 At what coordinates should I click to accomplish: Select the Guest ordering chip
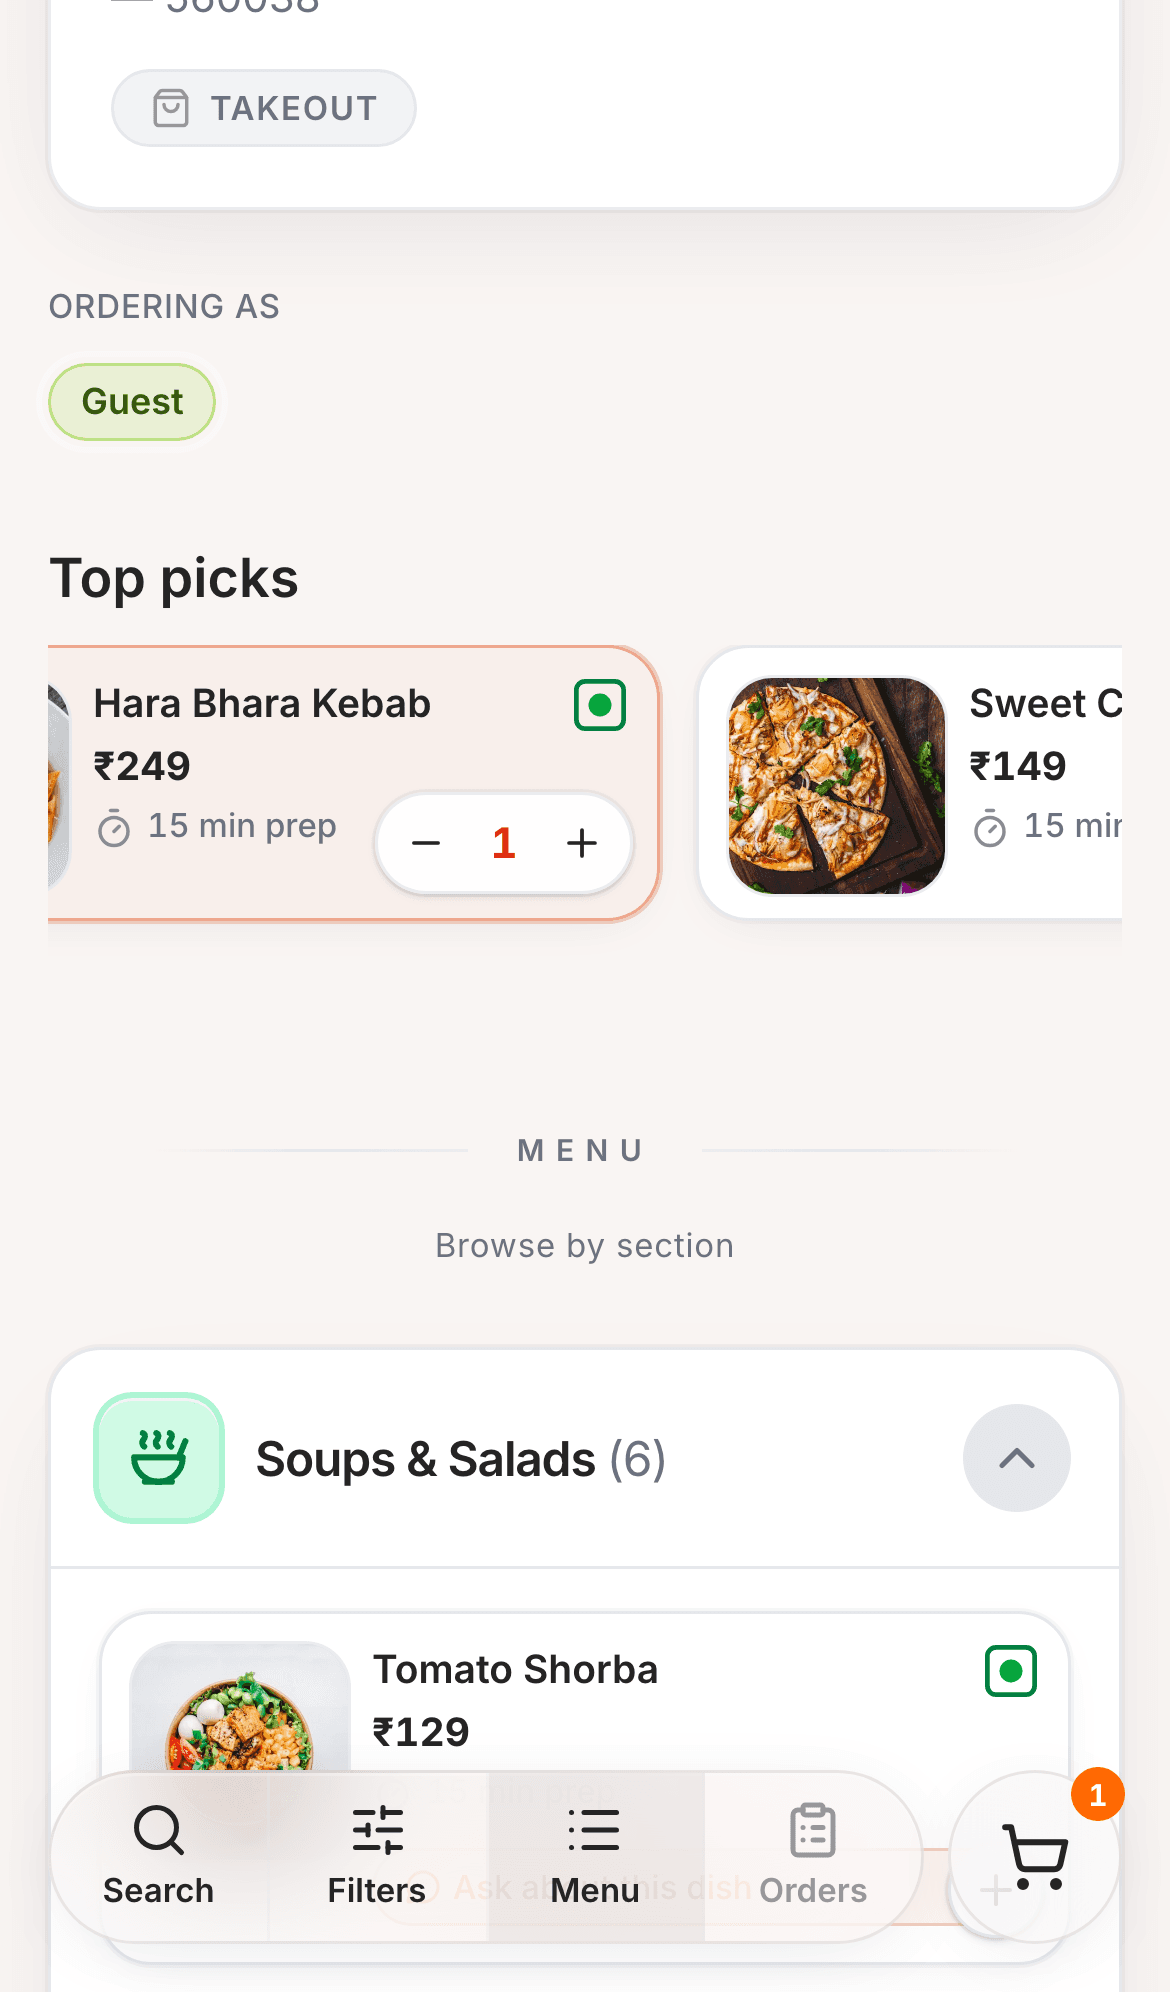[x=132, y=402]
